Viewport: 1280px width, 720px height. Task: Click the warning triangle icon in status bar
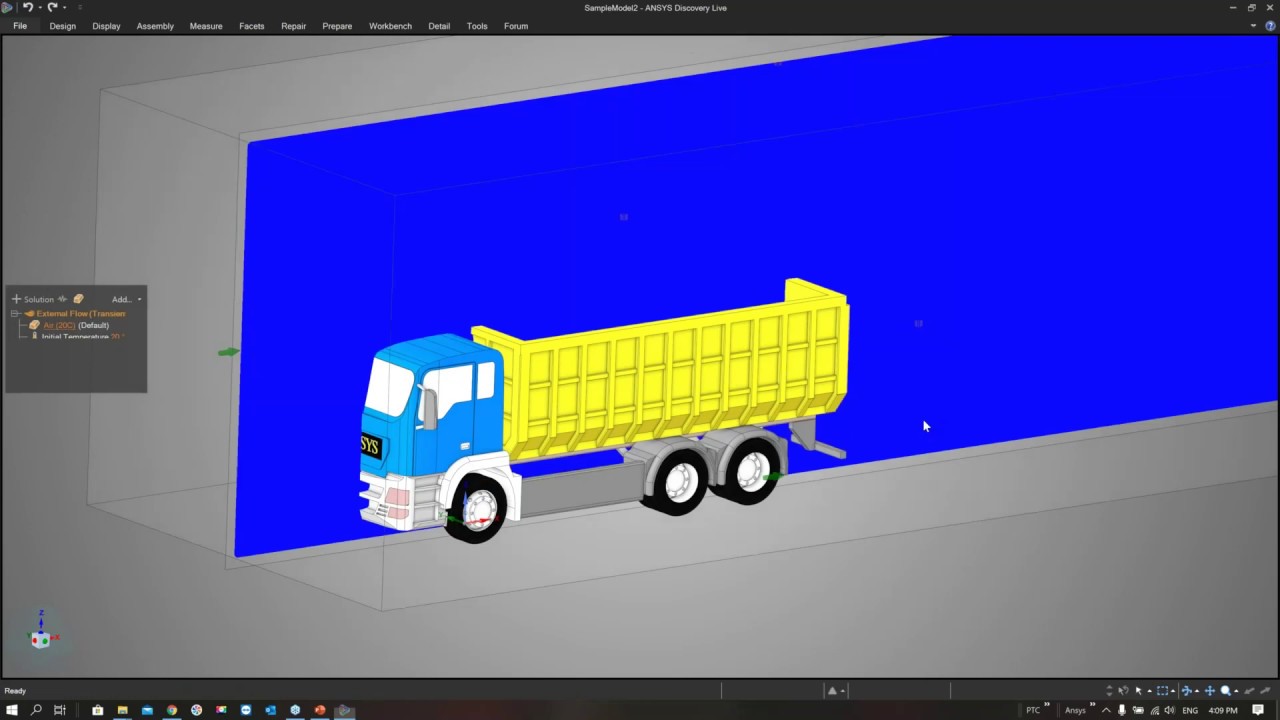[x=832, y=690]
